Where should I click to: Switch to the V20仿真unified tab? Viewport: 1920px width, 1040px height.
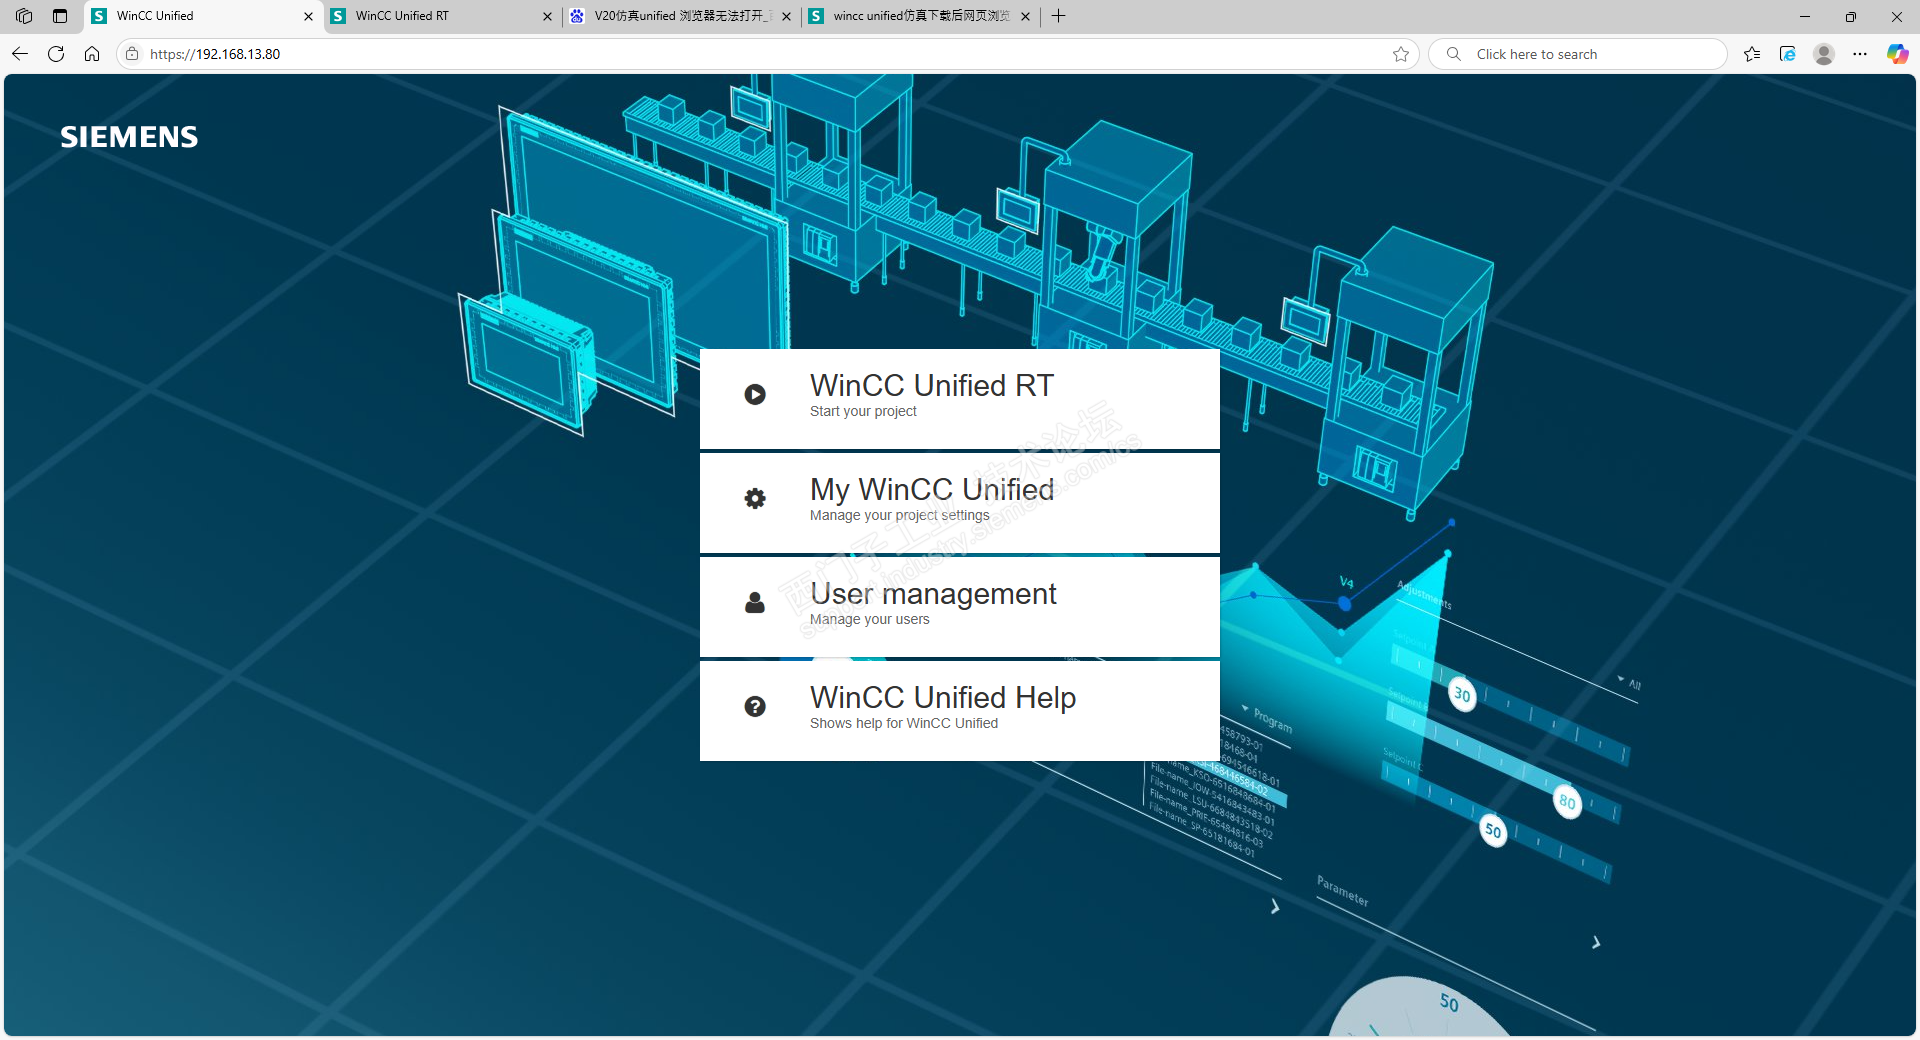coord(680,16)
